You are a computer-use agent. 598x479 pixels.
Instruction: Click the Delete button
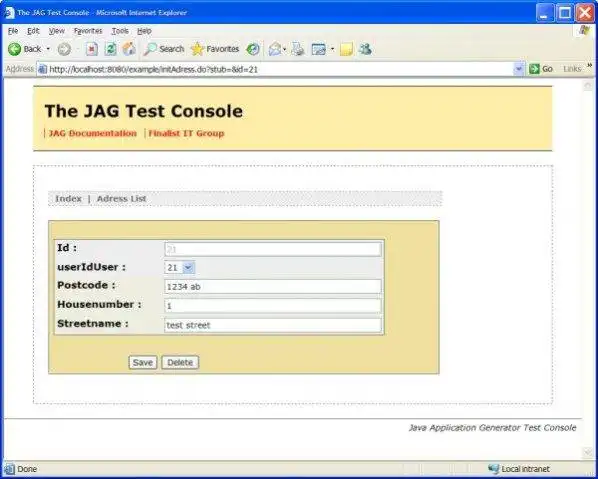pos(180,362)
